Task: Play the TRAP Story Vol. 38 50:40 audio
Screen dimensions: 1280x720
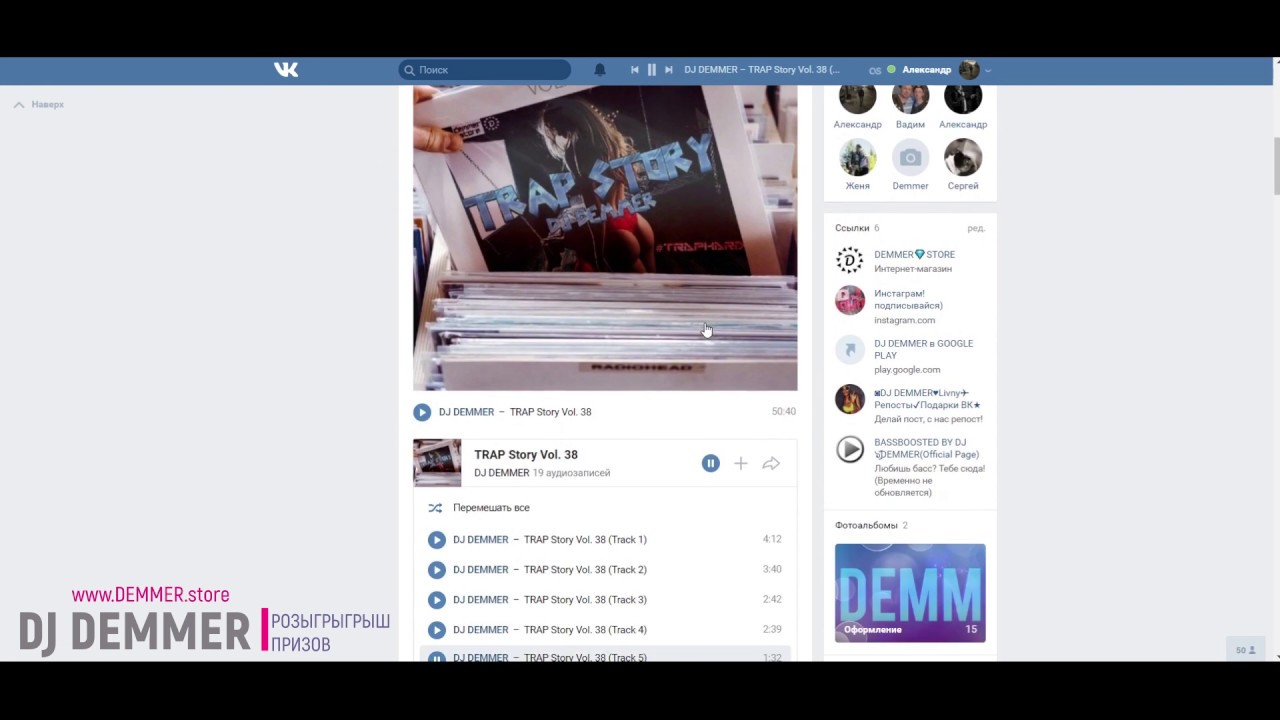Action: (x=422, y=412)
